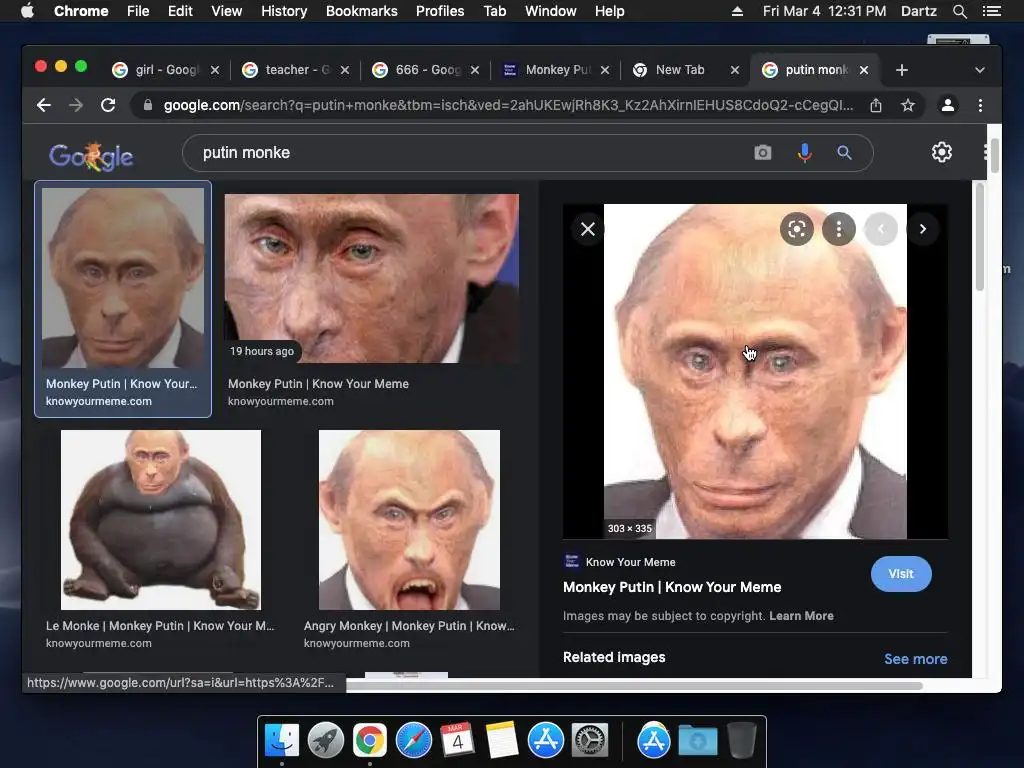Click the search by image camera icon
The image size is (1024, 768).
pos(763,153)
